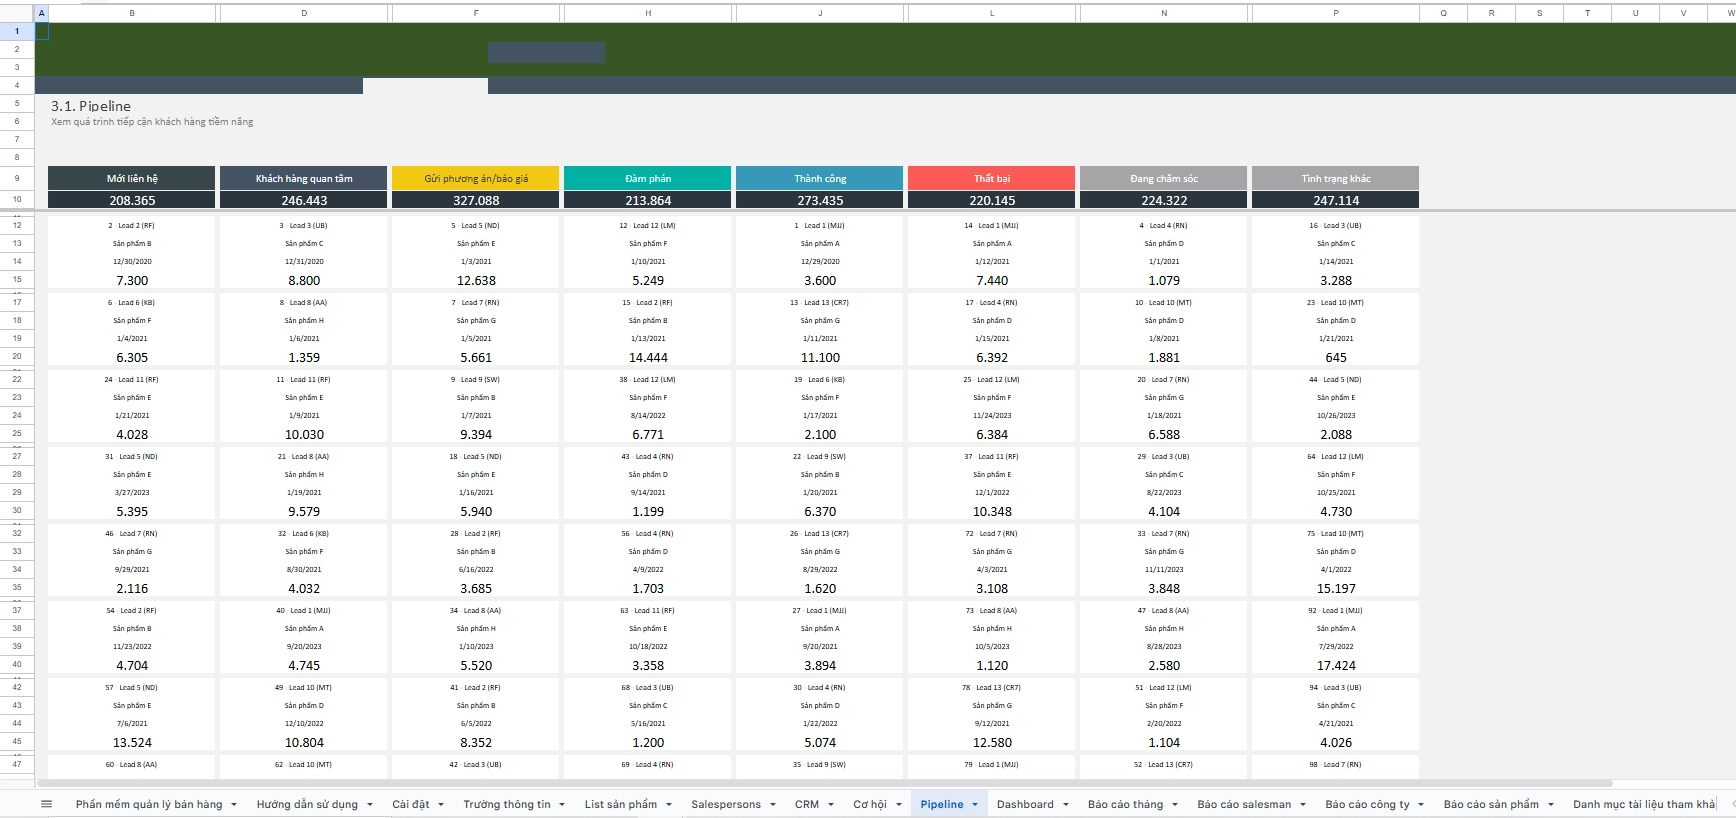Open dropdown arrow on Báo cáo công ty tab
This screenshot has height=818, width=1736.
point(1421,804)
